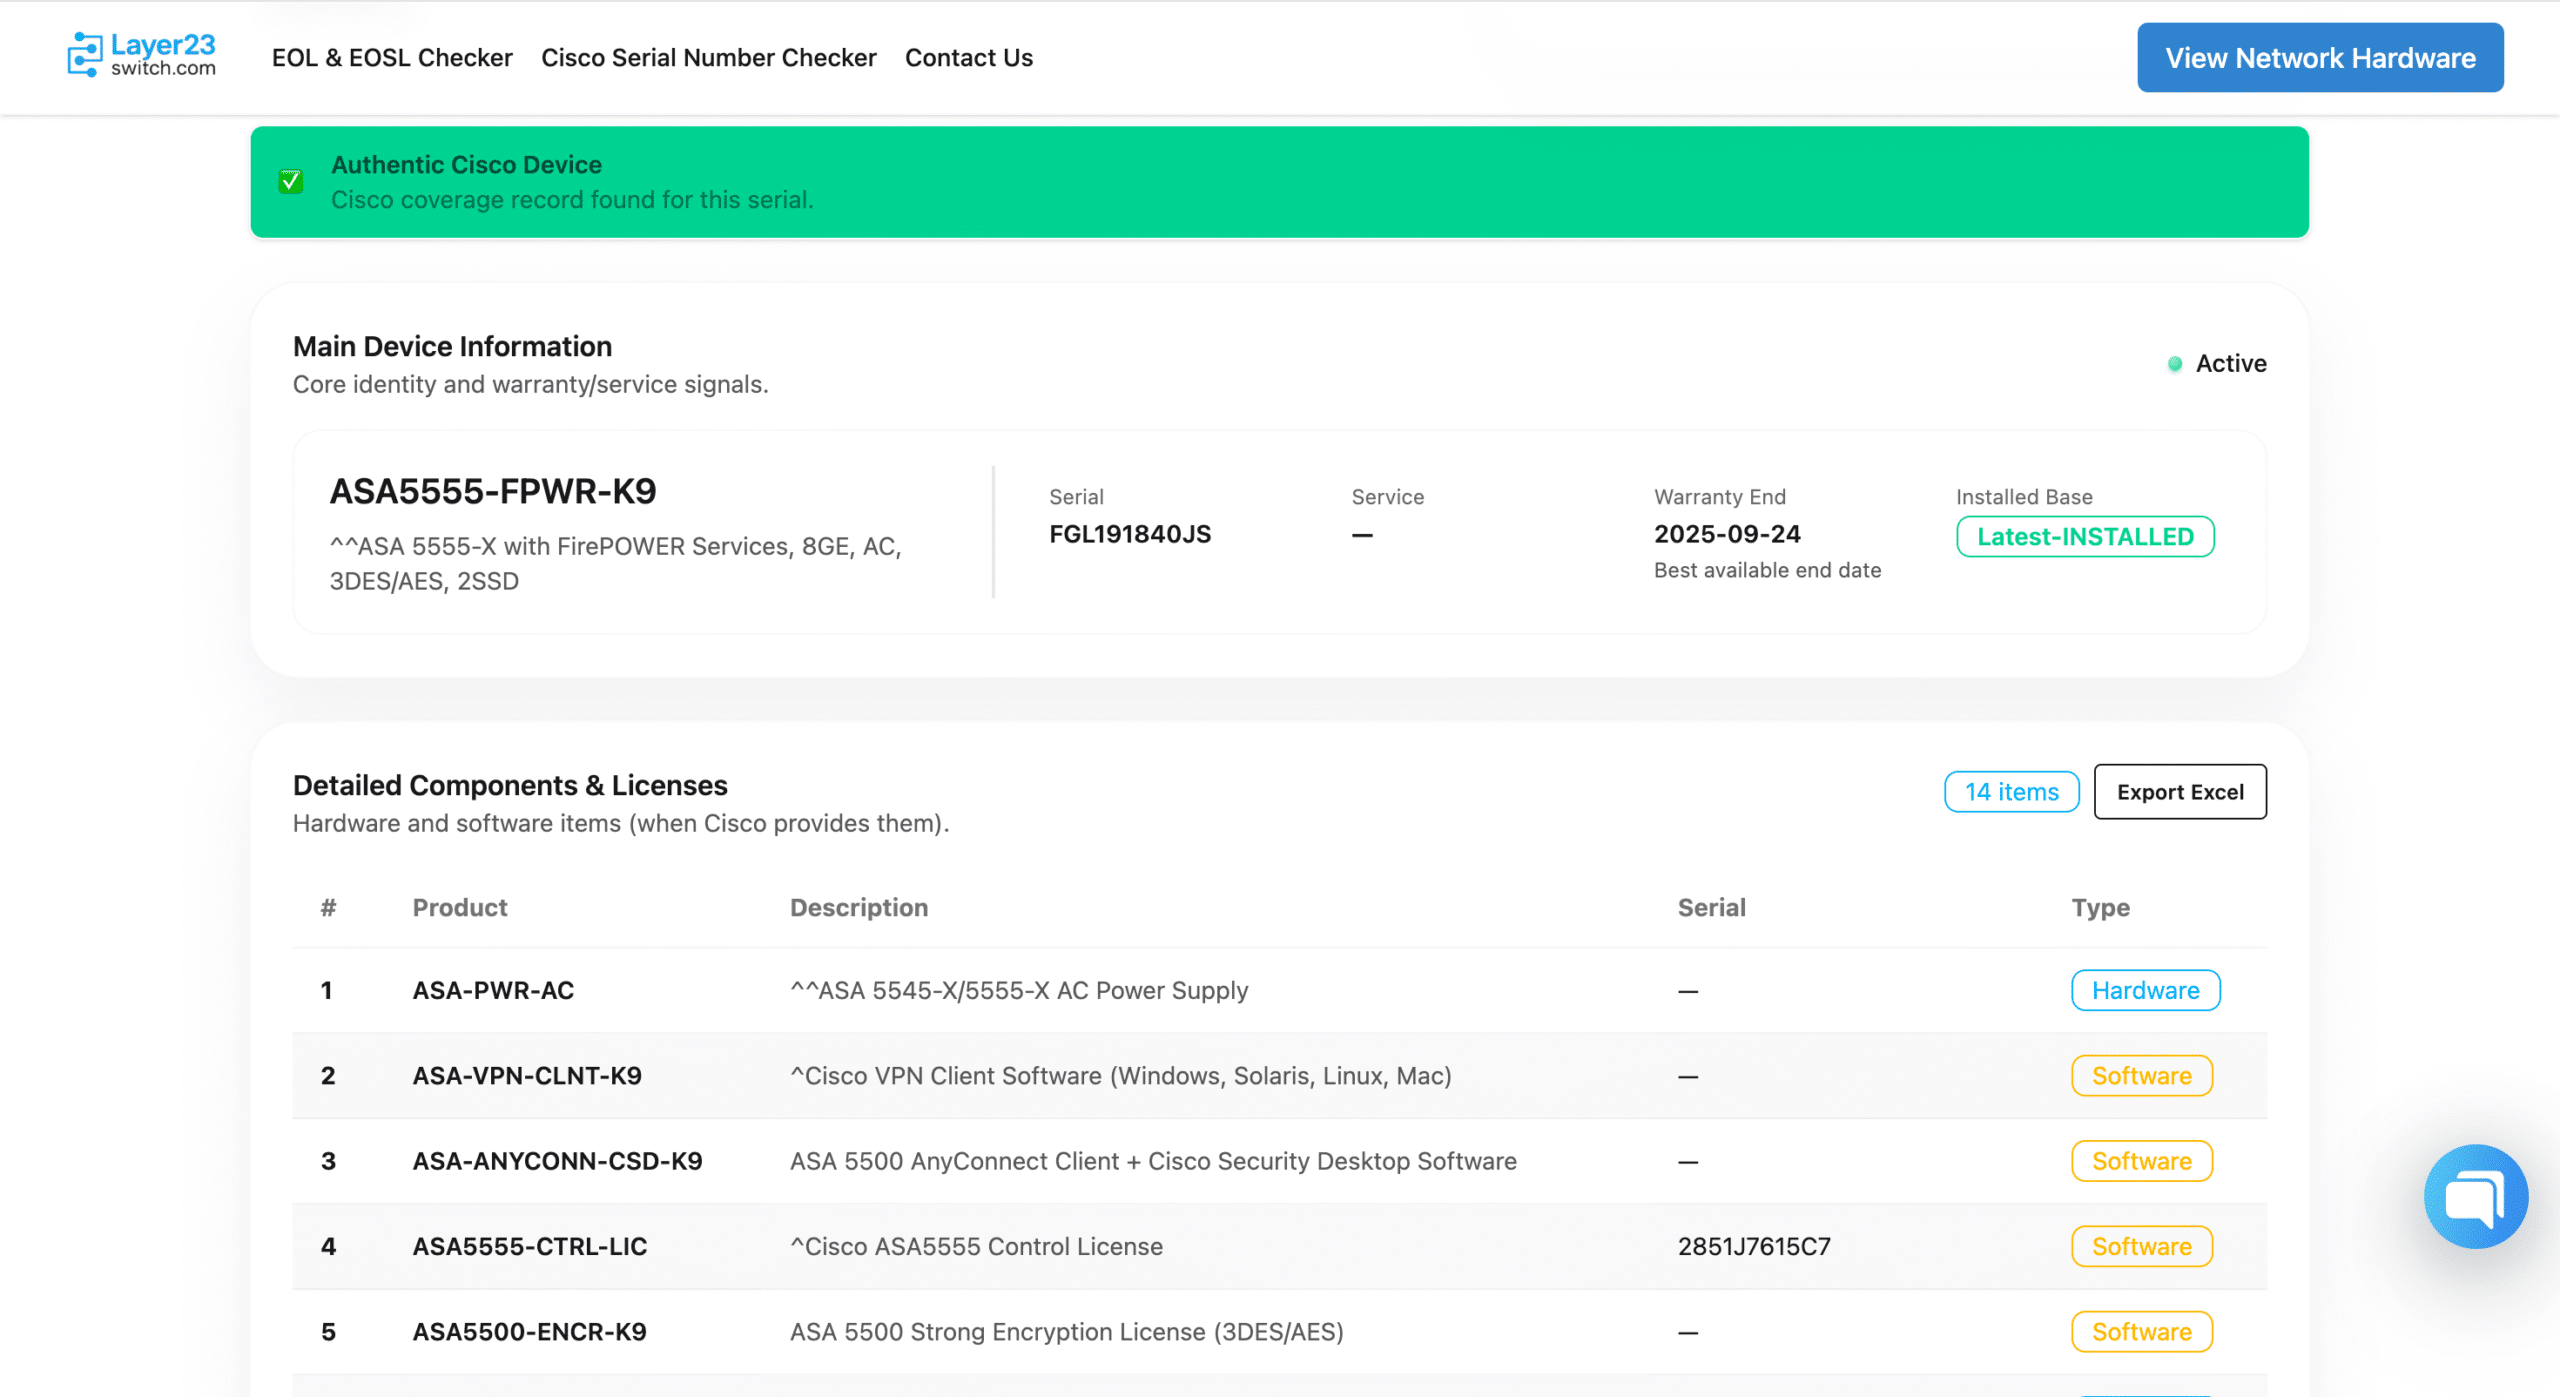Select the ASA5500-ENCR-K9 row
Viewport: 2560px width, 1397px height.
click(x=529, y=1332)
